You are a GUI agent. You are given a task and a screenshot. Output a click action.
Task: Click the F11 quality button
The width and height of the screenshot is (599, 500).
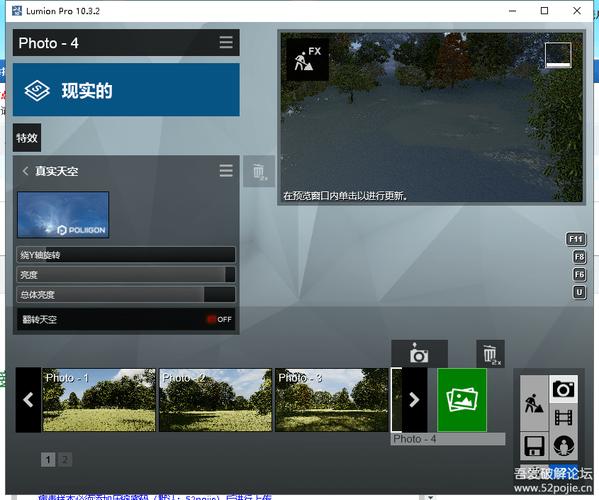pyautogui.click(x=576, y=239)
